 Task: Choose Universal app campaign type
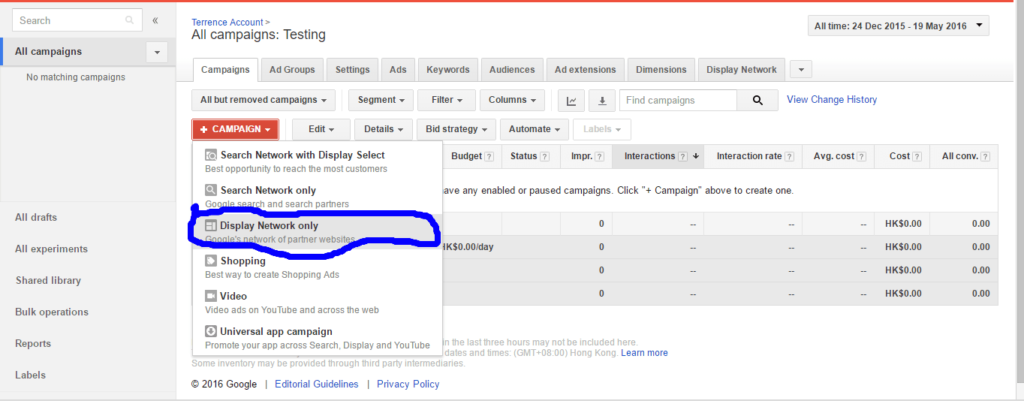317,338
